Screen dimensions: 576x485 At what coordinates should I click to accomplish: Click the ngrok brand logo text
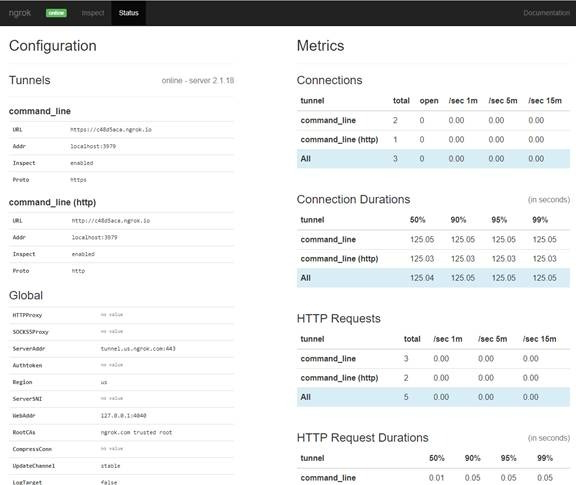tap(20, 13)
